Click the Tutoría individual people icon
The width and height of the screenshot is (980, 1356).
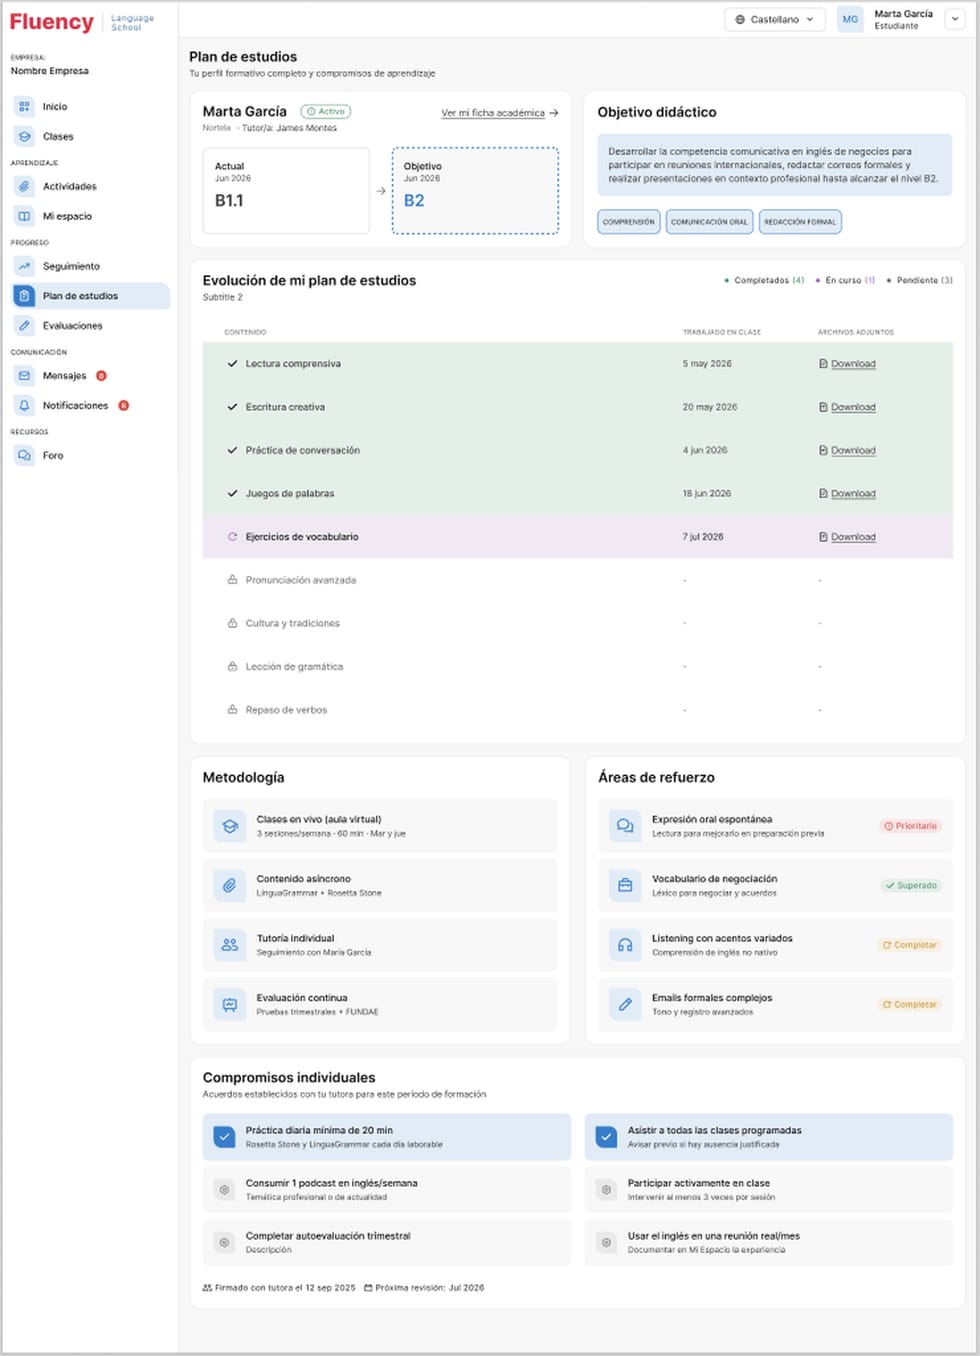tap(230, 945)
